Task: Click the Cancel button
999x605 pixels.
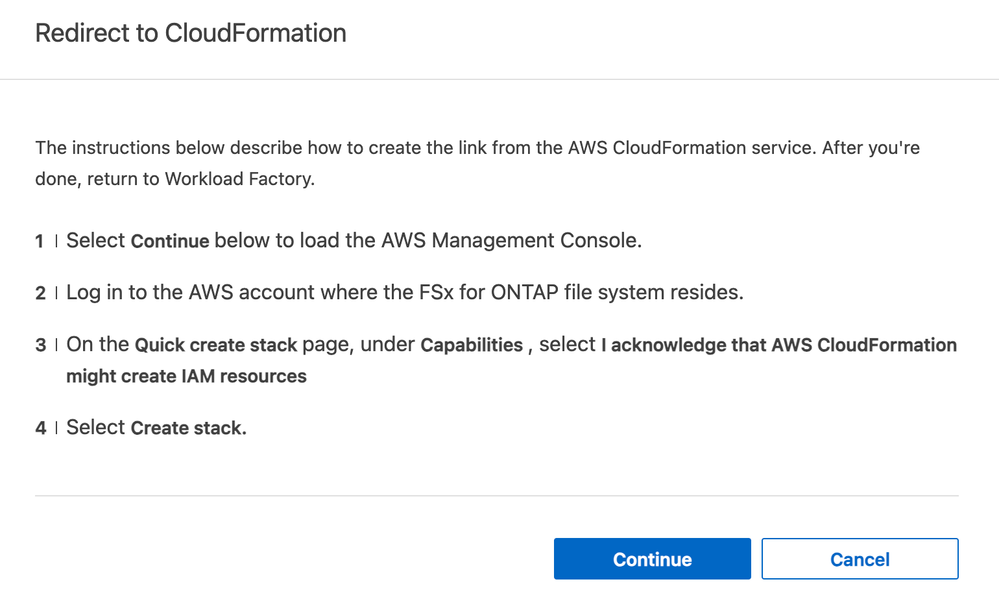Action: tap(859, 559)
